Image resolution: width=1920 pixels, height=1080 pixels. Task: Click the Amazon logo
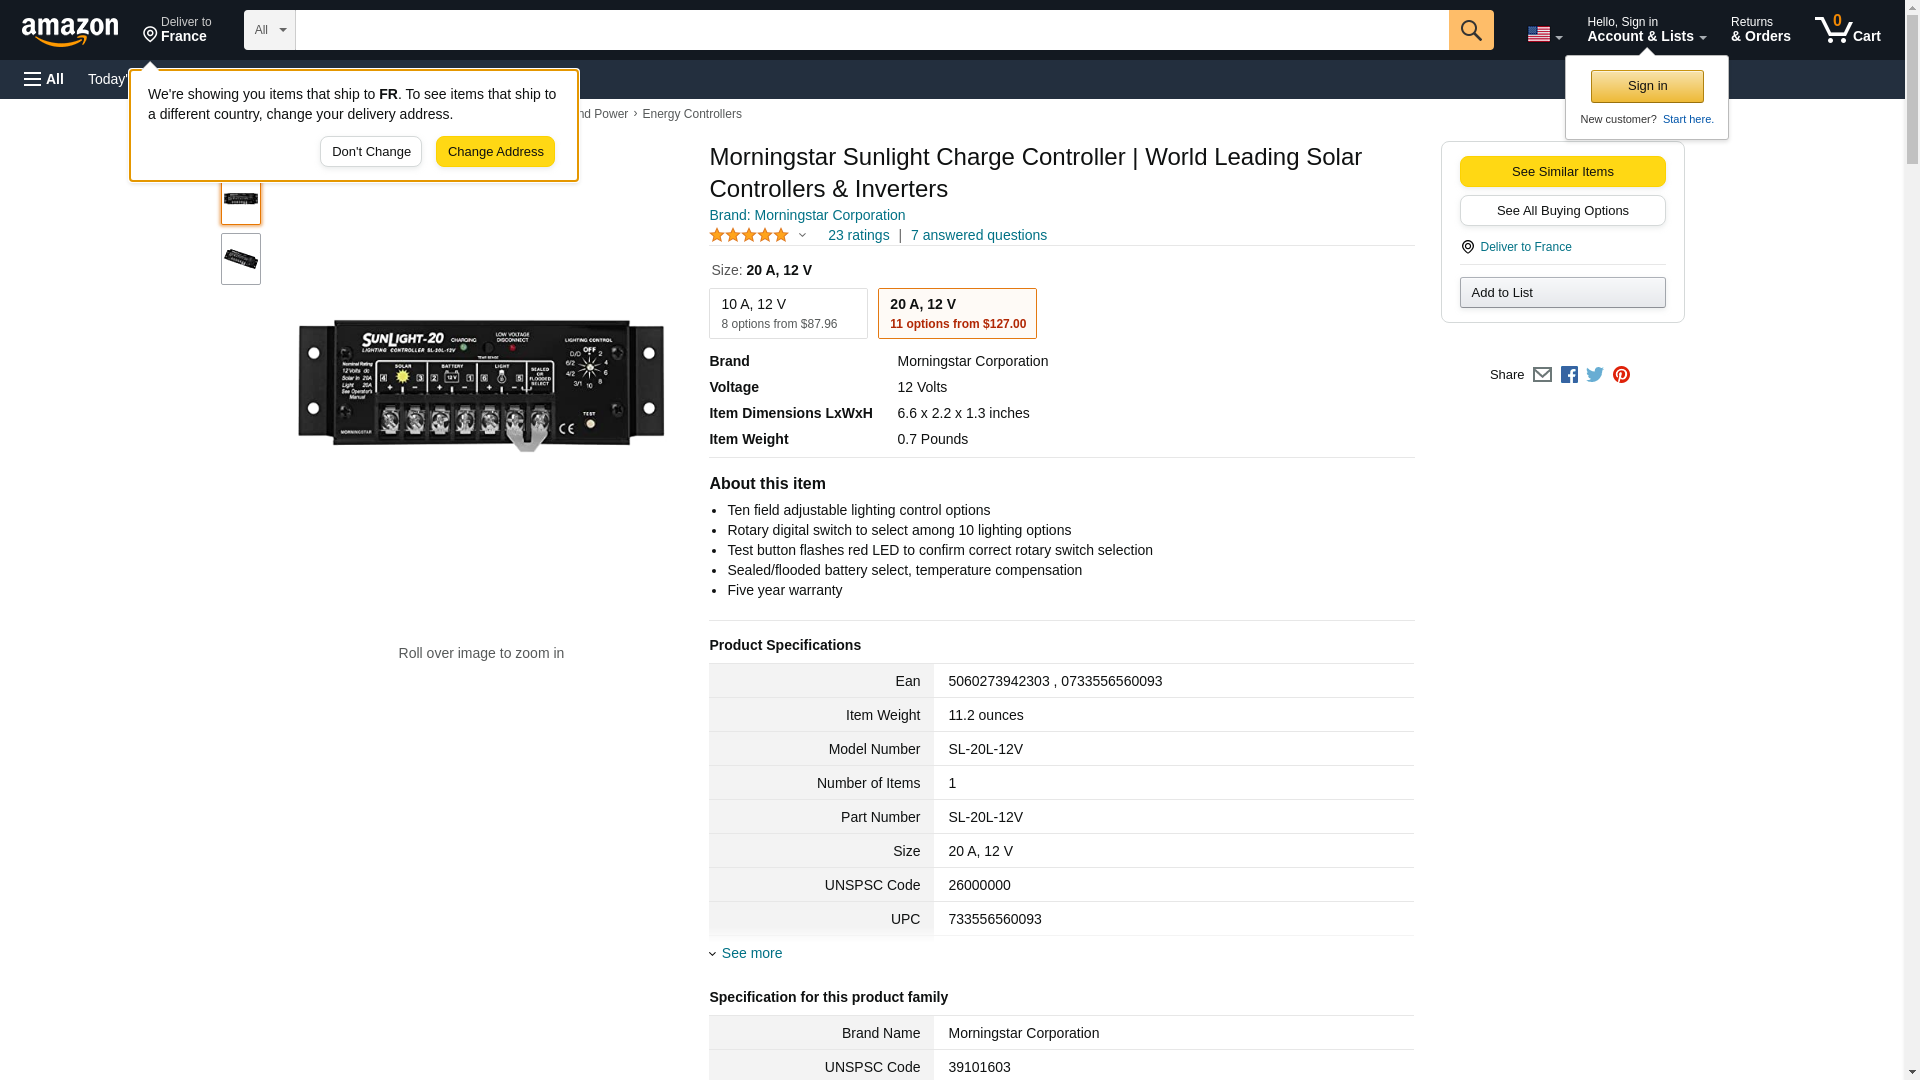(70, 31)
